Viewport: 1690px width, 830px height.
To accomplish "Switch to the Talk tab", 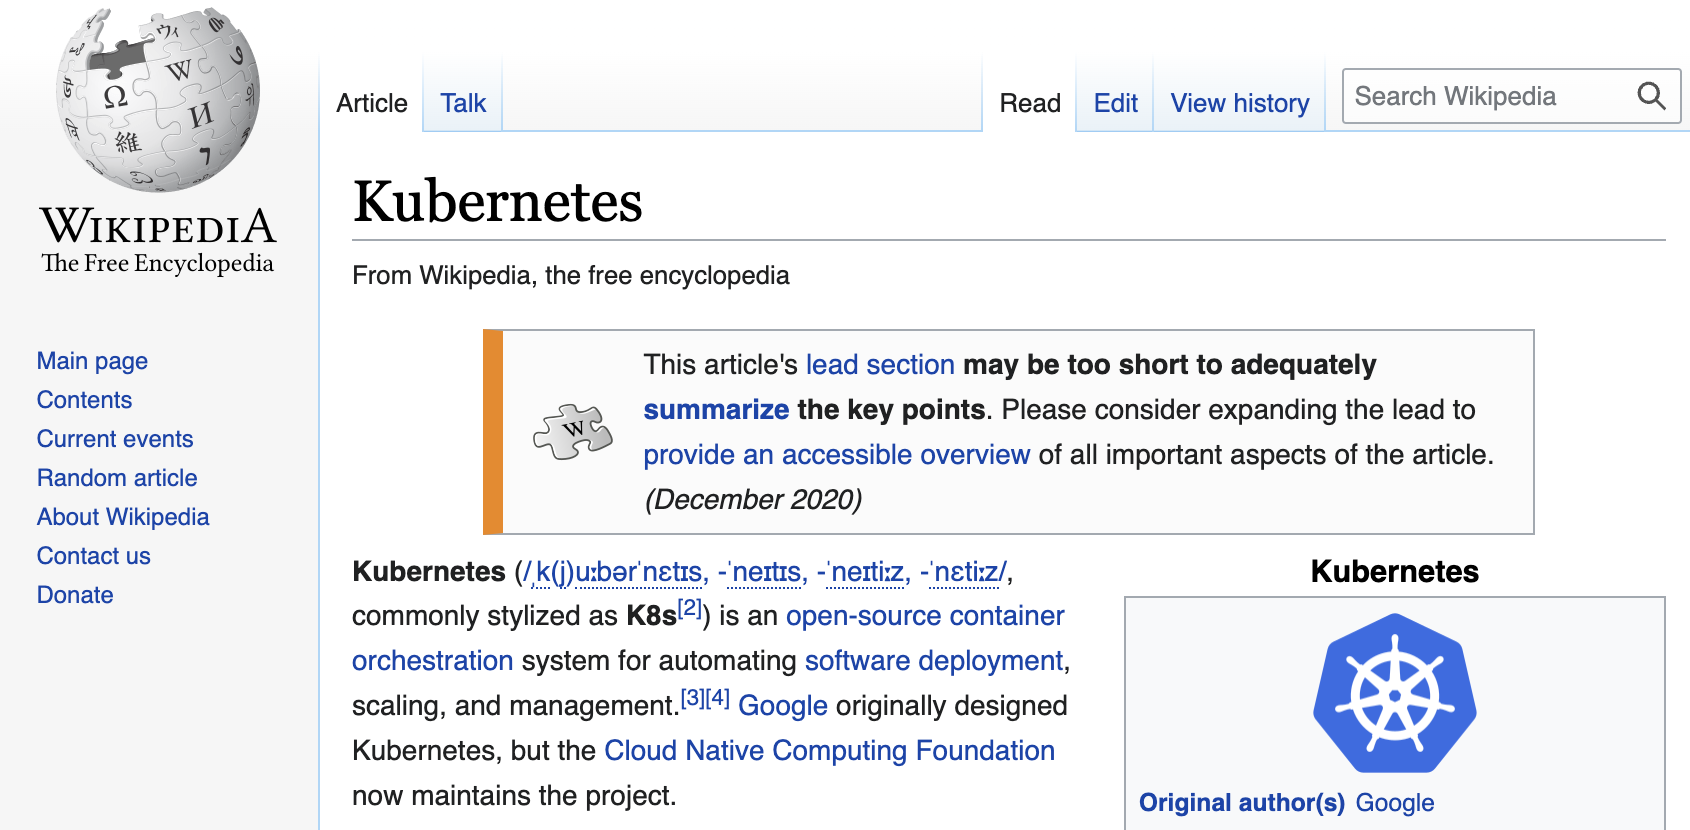I will [x=461, y=103].
